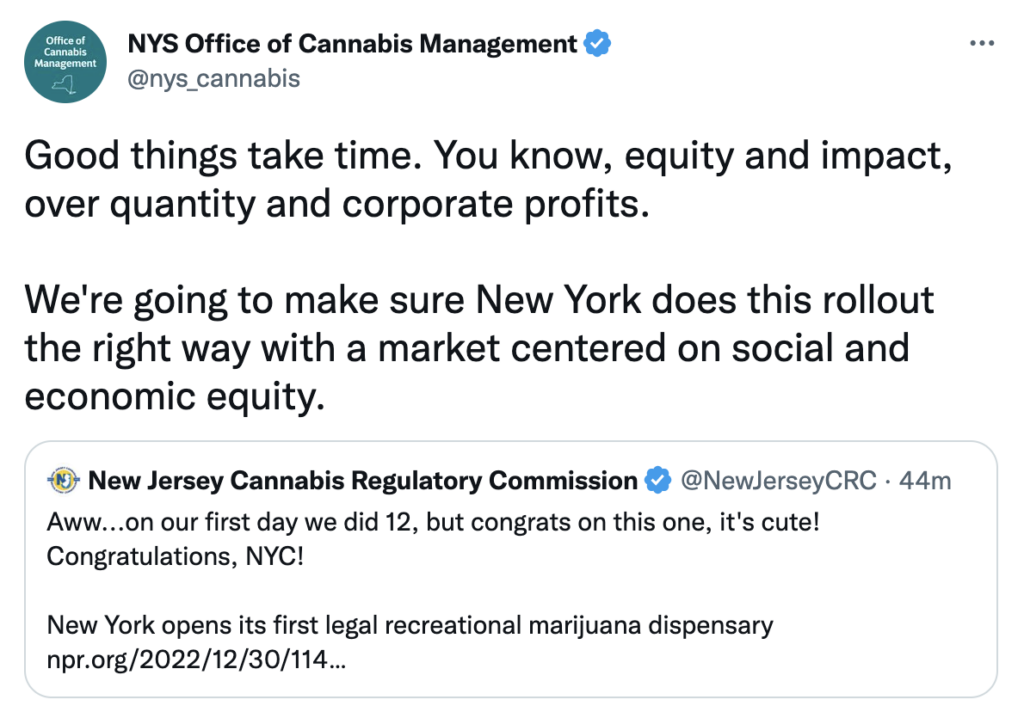Click the verified badge beside NYS Office name

click(598, 44)
